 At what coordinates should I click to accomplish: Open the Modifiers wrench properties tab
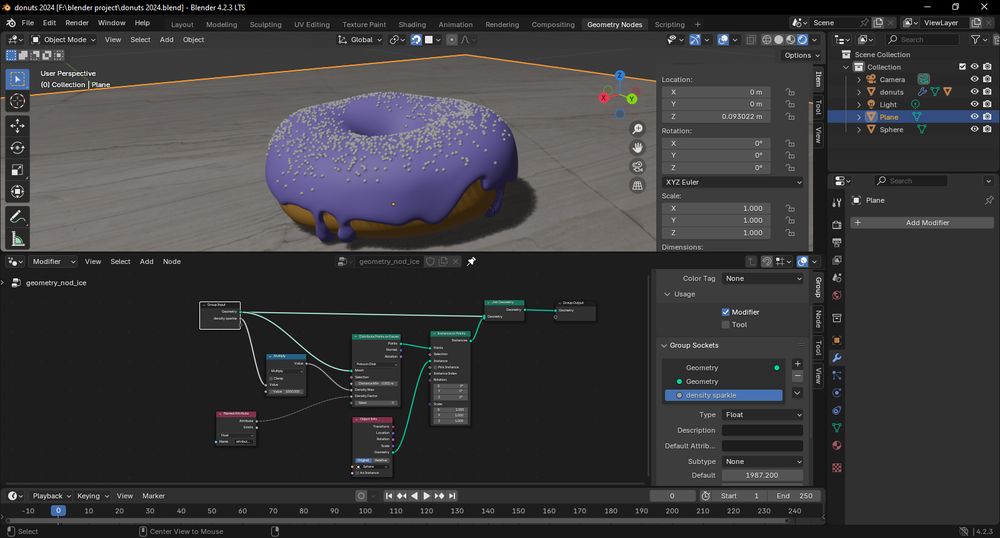coord(837,358)
